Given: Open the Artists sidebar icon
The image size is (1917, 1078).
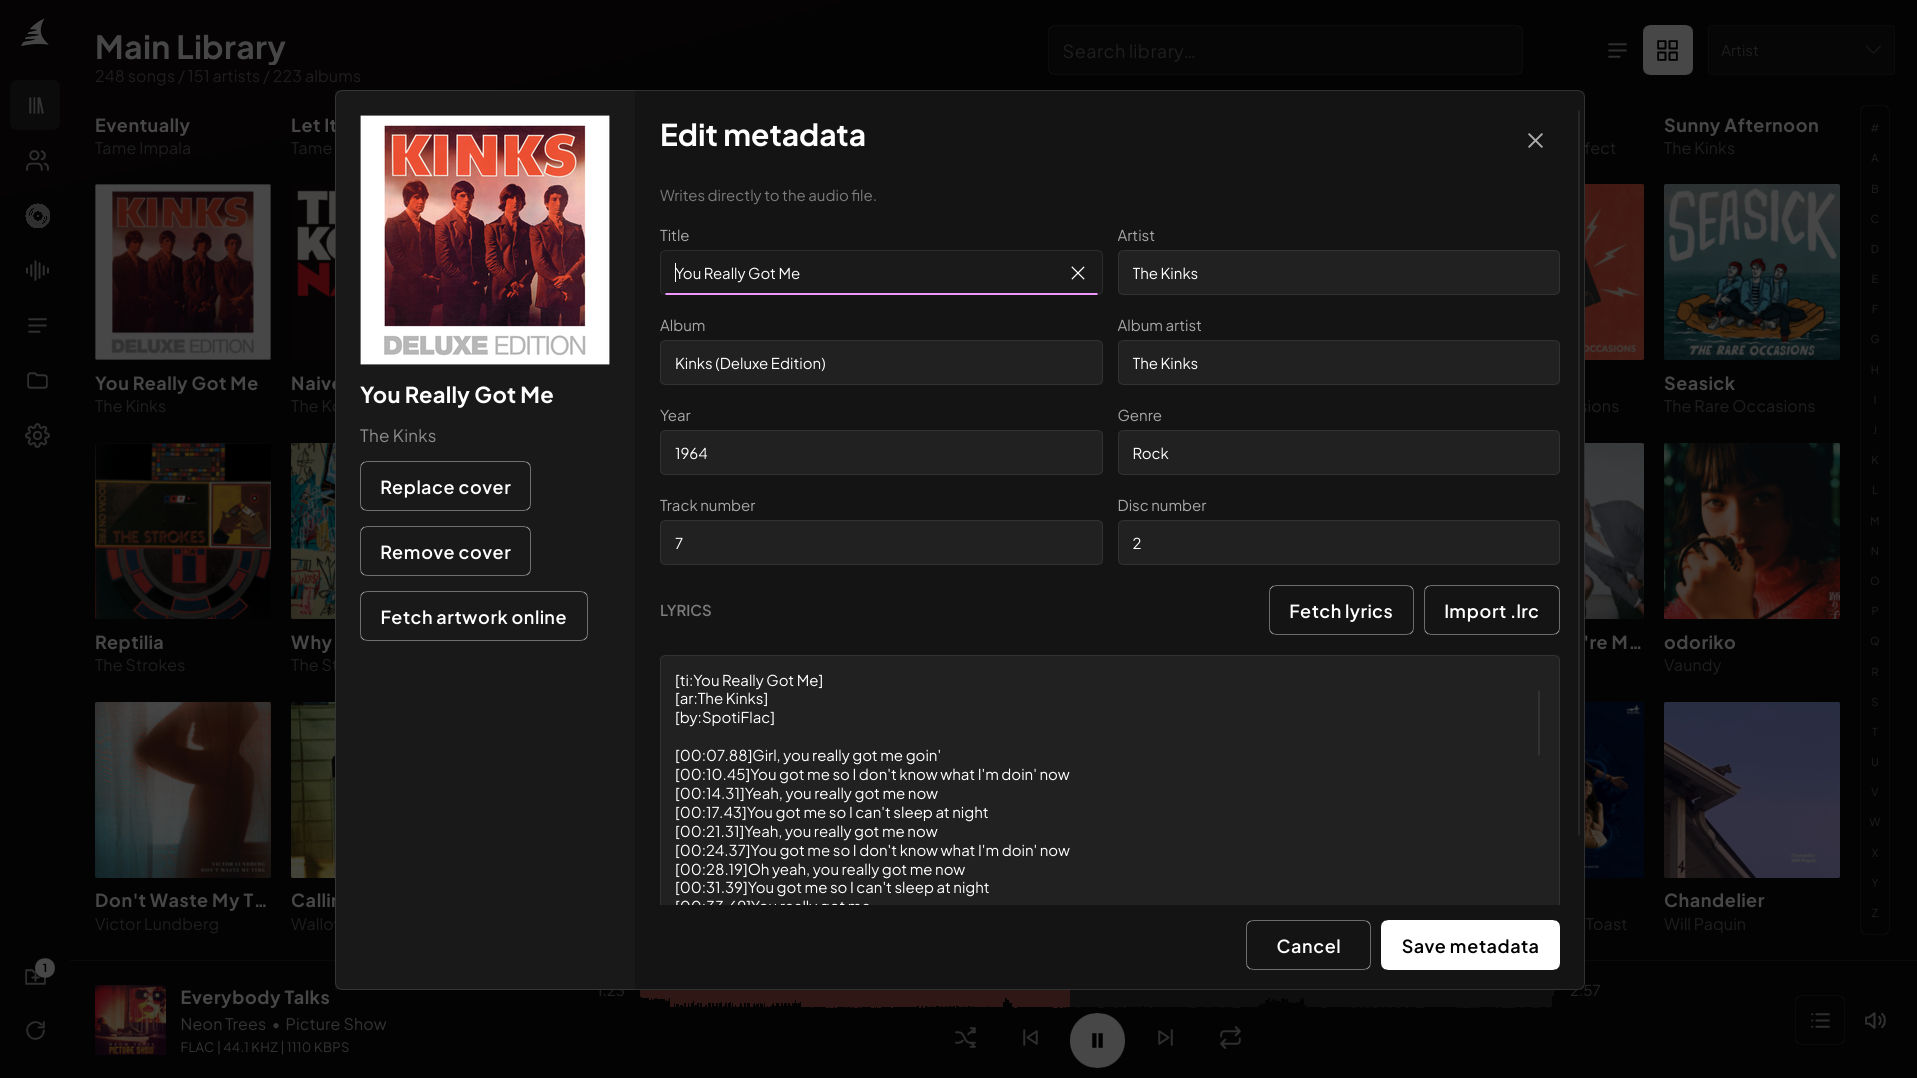Looking at the screenshot, I should [x=37, y=160].
